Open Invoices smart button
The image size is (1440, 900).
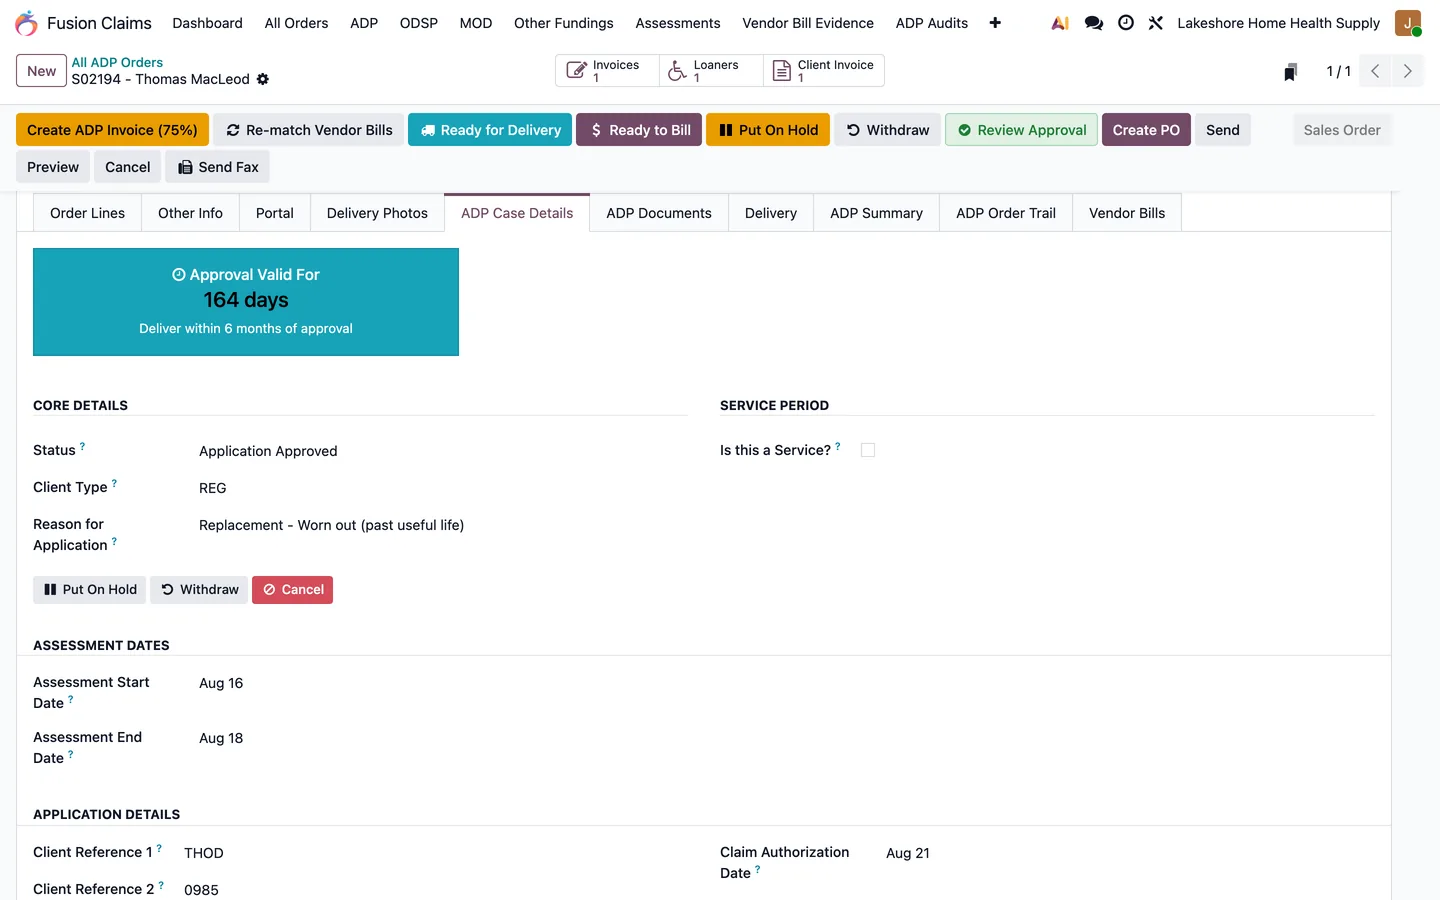pos(607,71)
